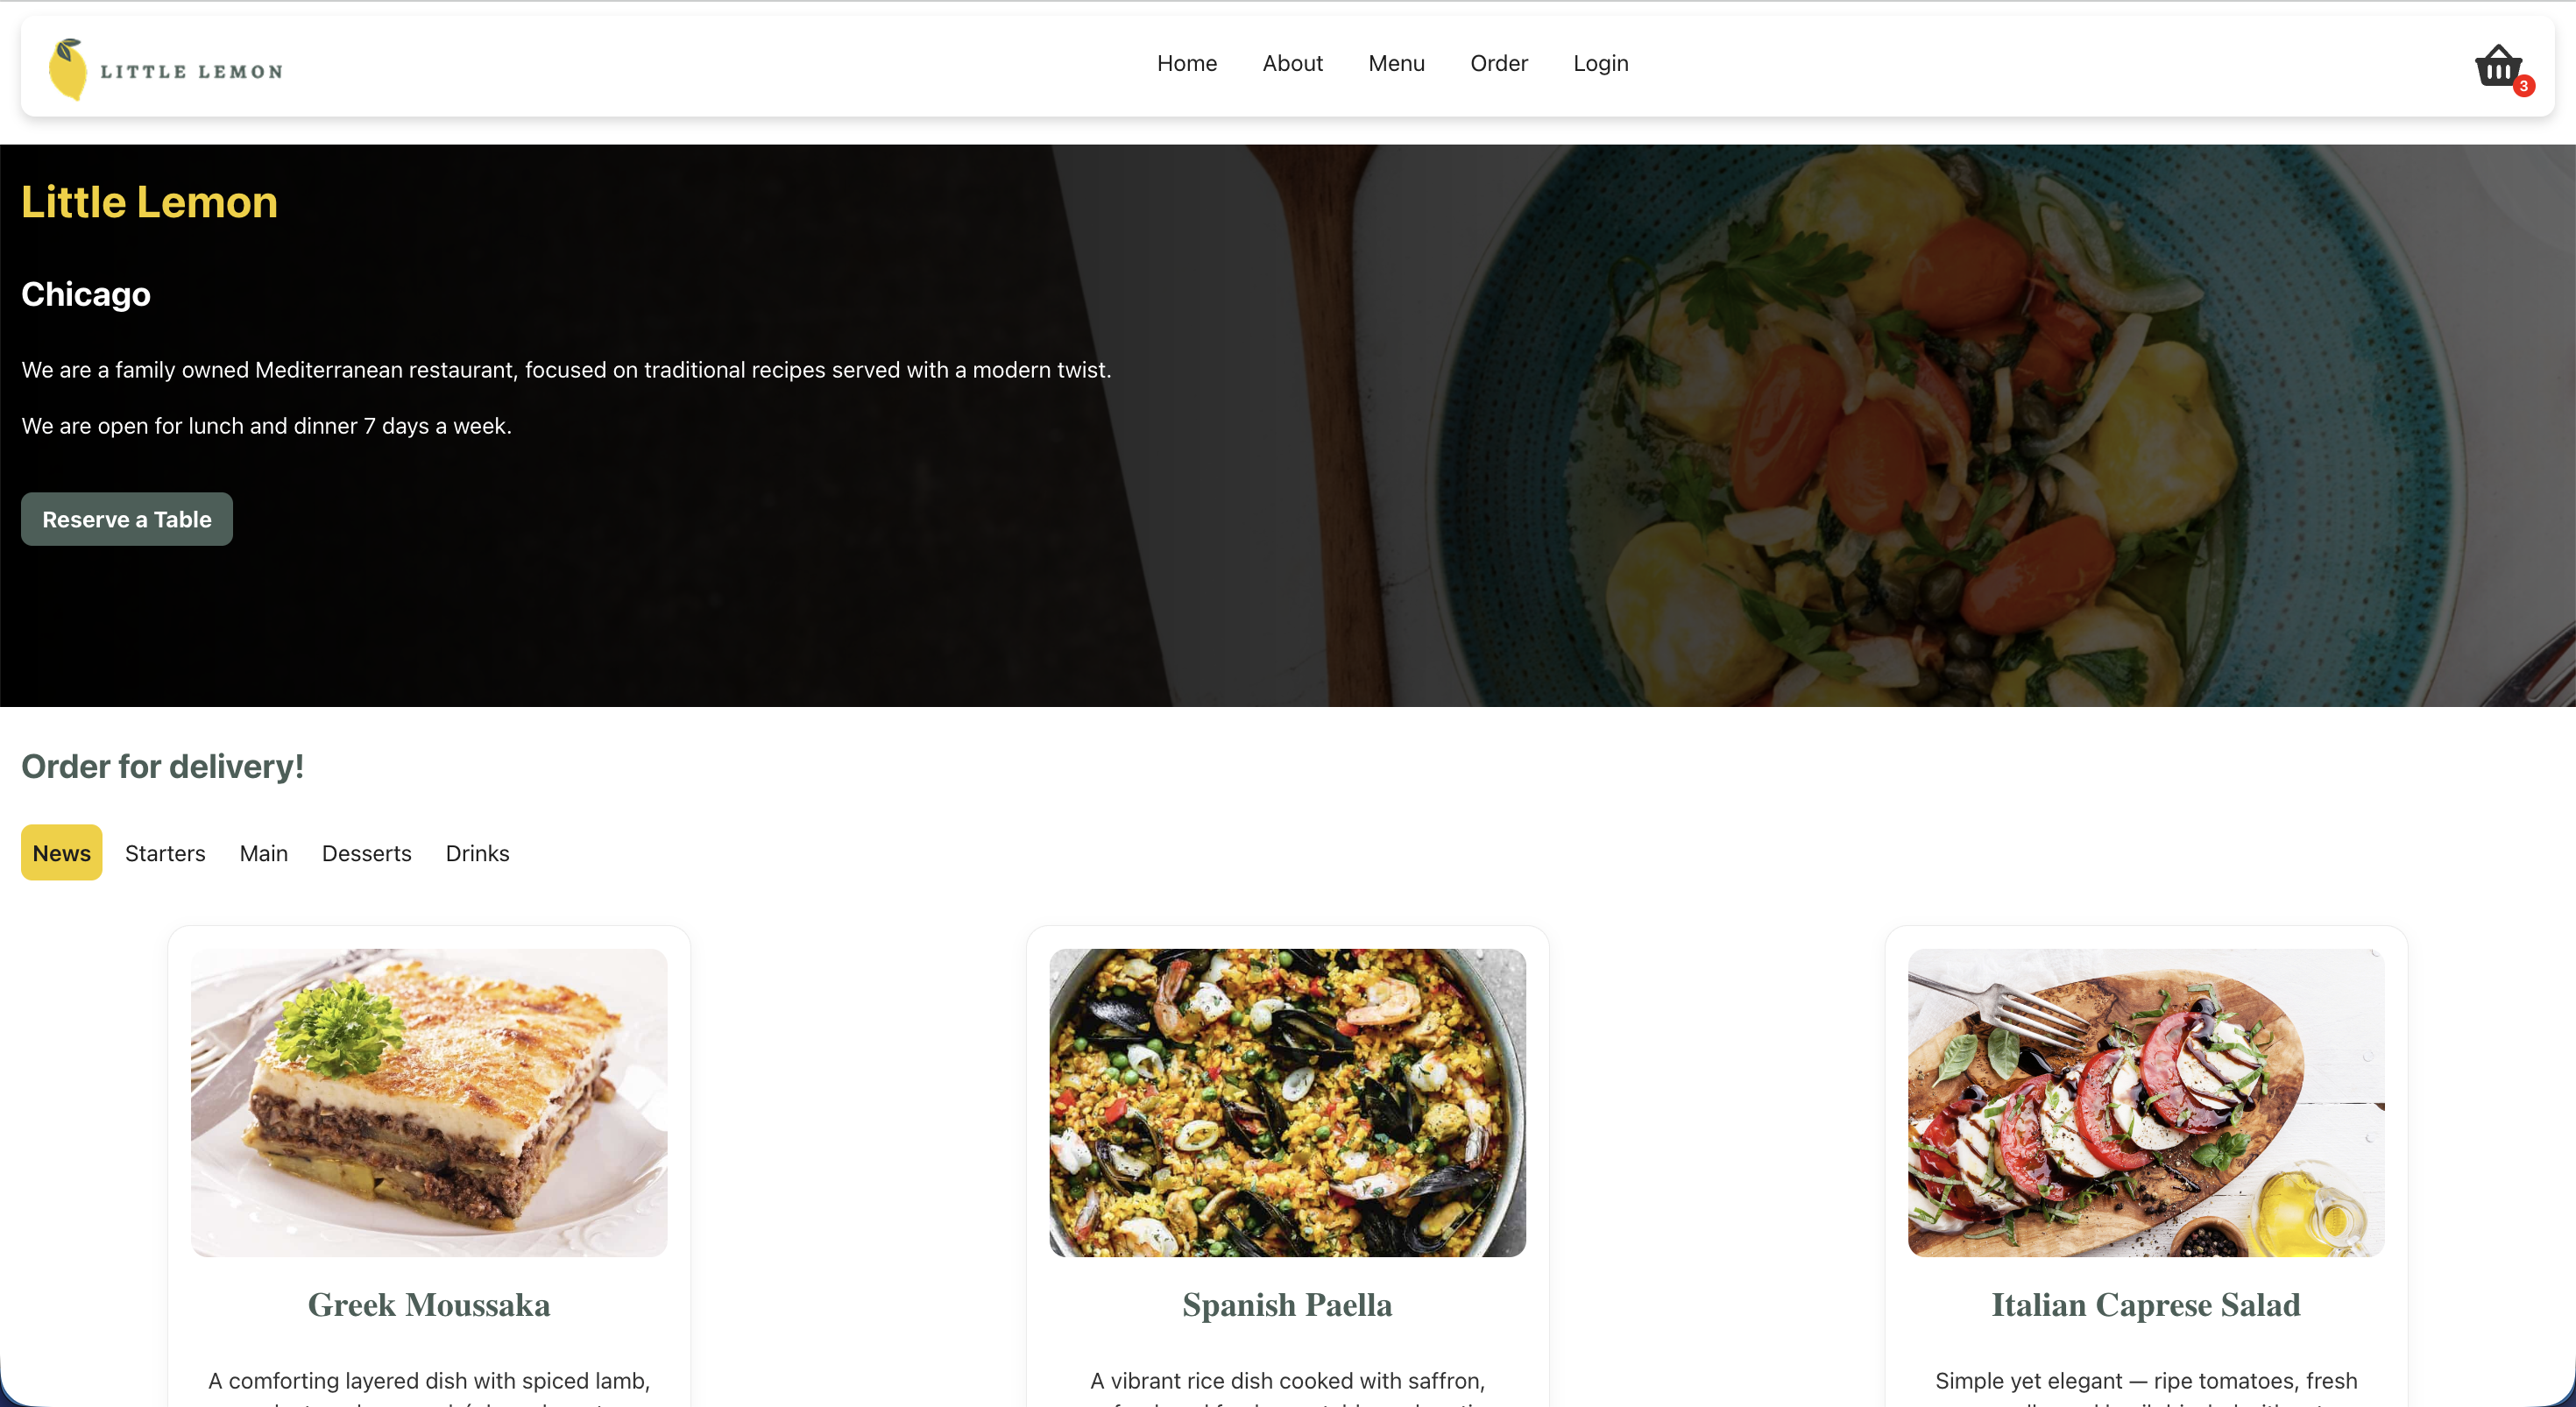Viewport: 2576px width, 1407px height.
Task: Click the Login link
Action: [x=1600, y=63]
